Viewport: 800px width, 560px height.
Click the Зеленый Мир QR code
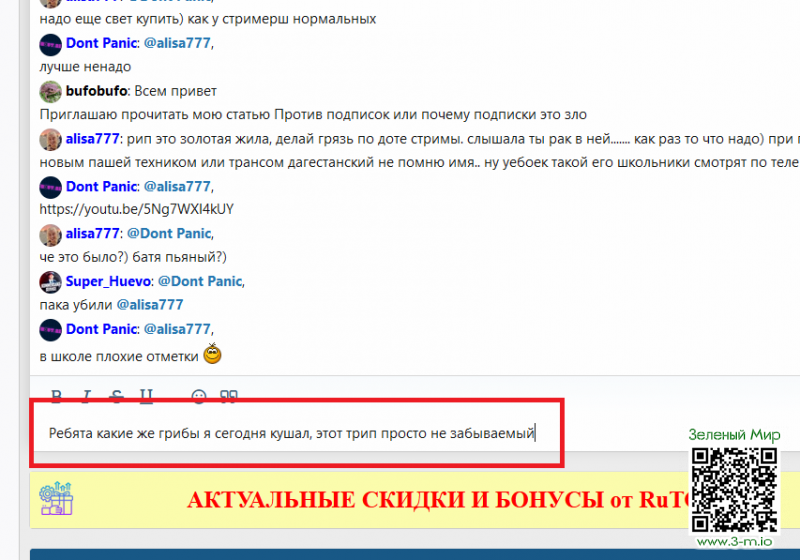coord(734,489)
